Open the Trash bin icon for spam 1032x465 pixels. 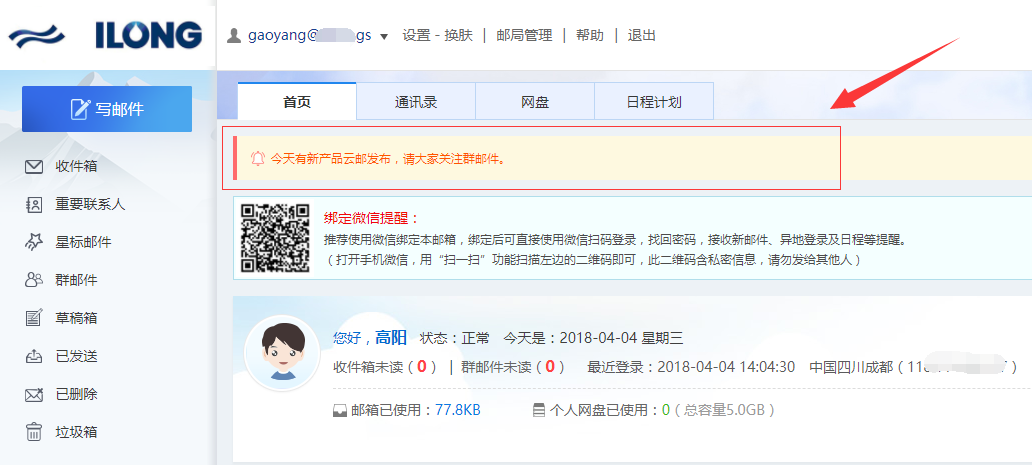pyautogui.click(x=34, y=432)
